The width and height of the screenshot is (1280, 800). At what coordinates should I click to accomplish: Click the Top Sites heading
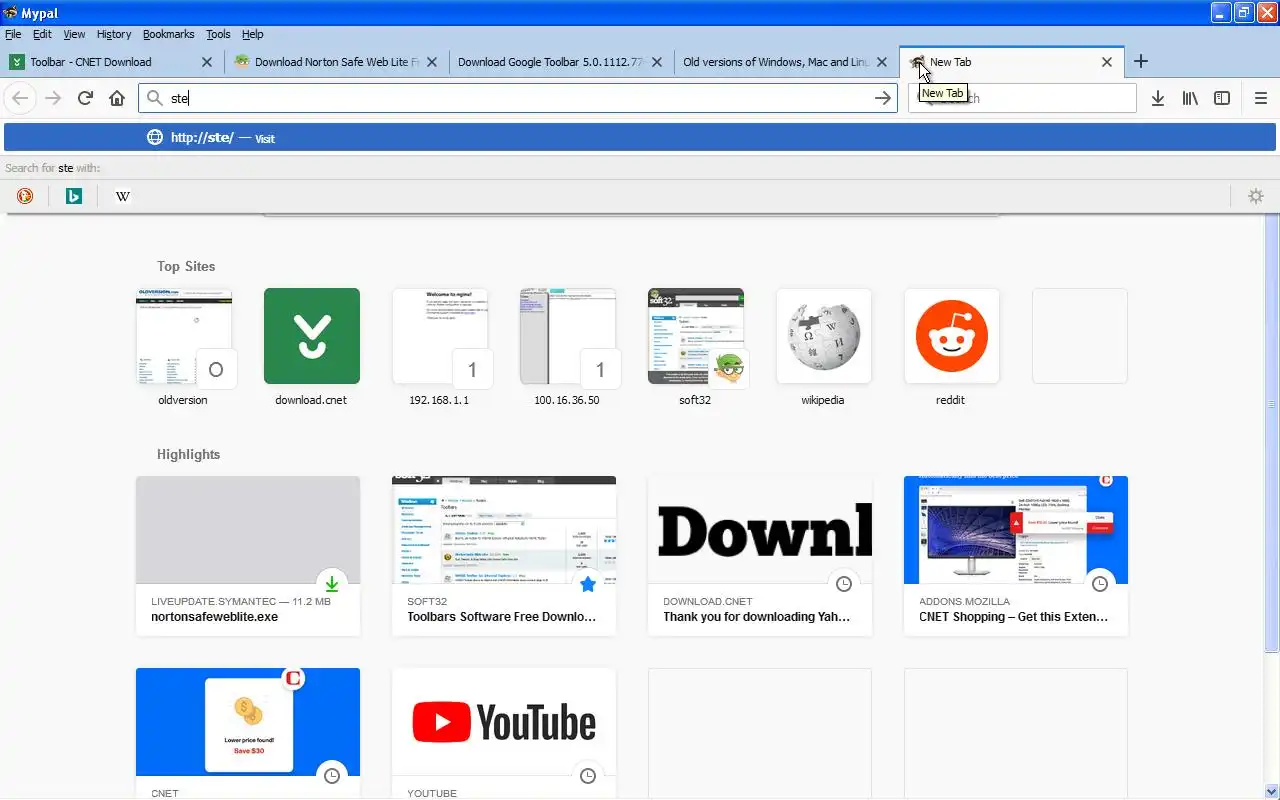coord(186,266)
